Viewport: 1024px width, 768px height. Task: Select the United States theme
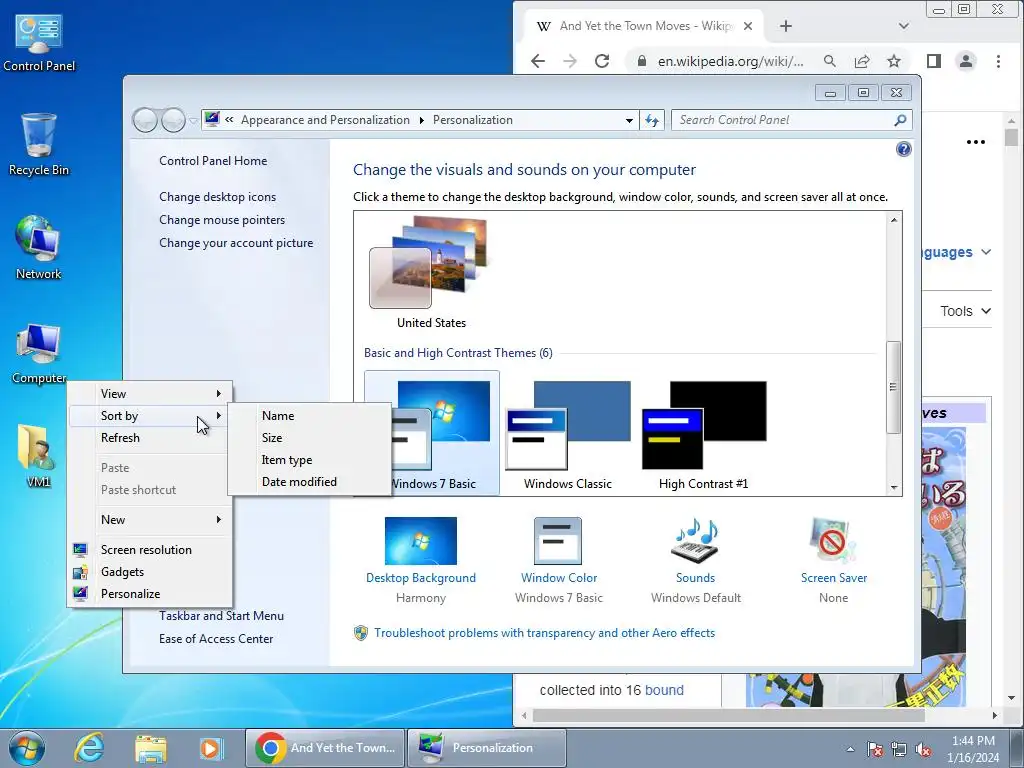(431, 273)
